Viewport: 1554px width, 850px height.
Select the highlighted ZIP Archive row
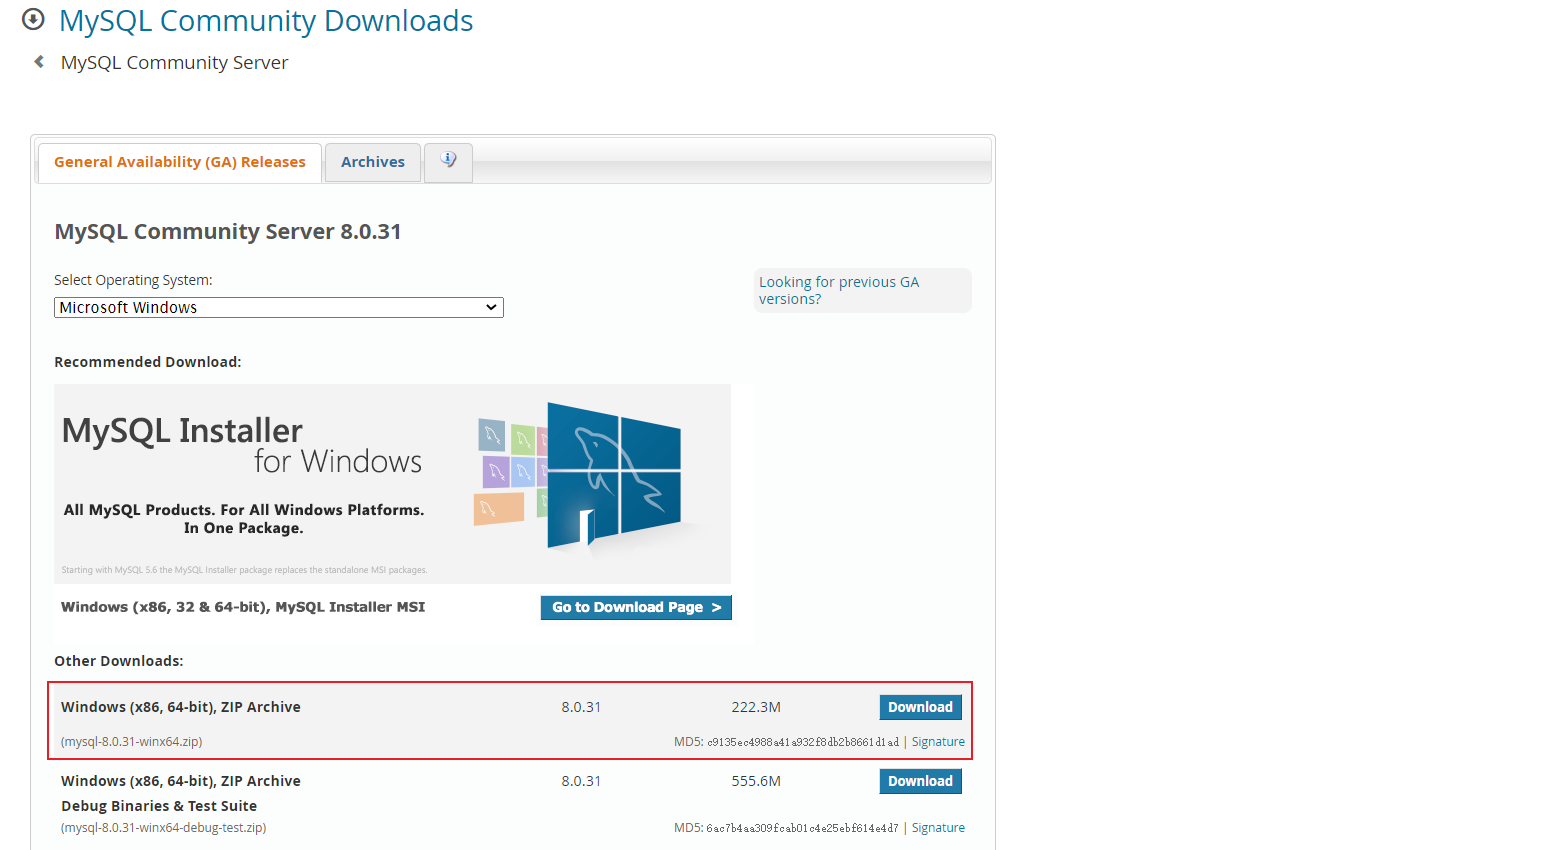[x=511, y=720]
